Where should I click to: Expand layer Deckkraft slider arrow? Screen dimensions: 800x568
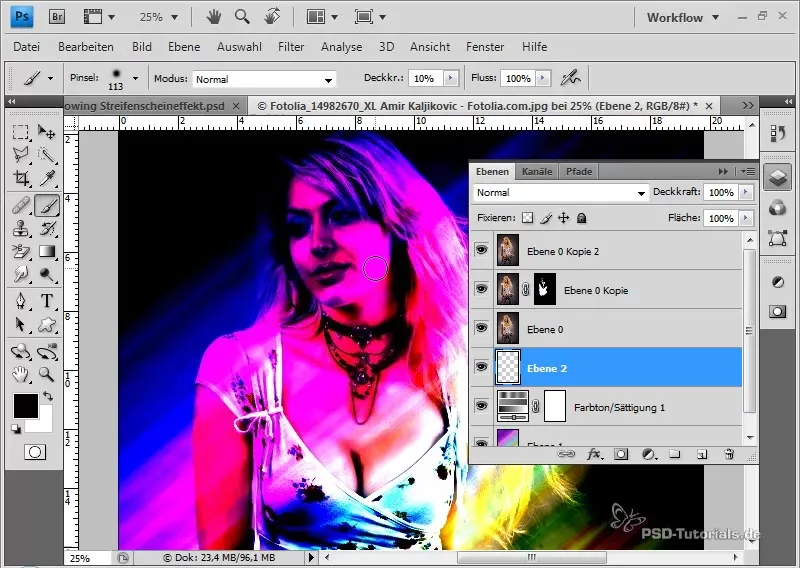(746, 192)
